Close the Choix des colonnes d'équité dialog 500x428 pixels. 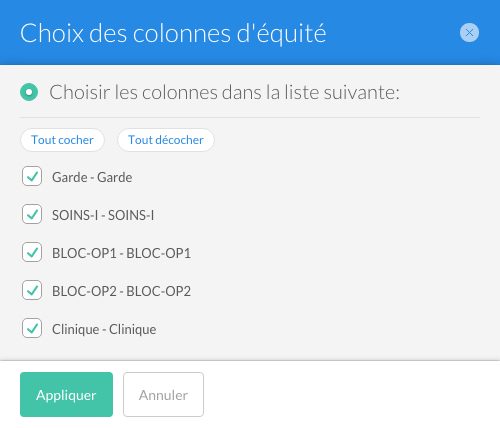point(469,33)
